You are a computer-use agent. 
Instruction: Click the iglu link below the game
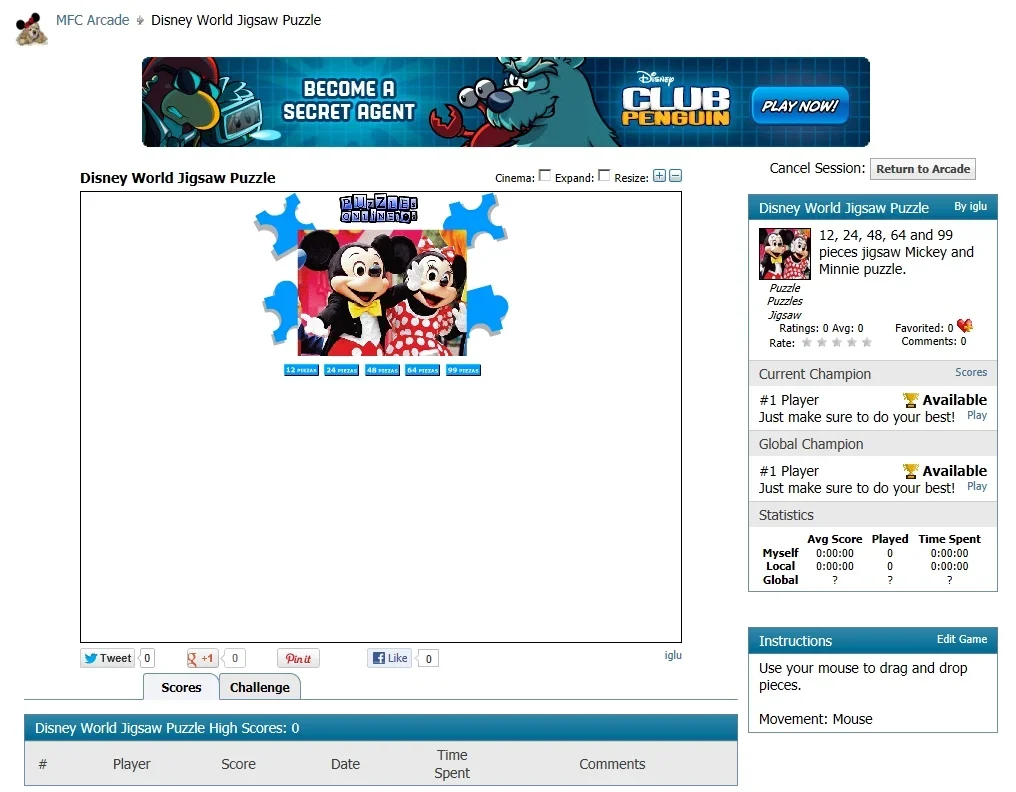[x=673, y=655]
